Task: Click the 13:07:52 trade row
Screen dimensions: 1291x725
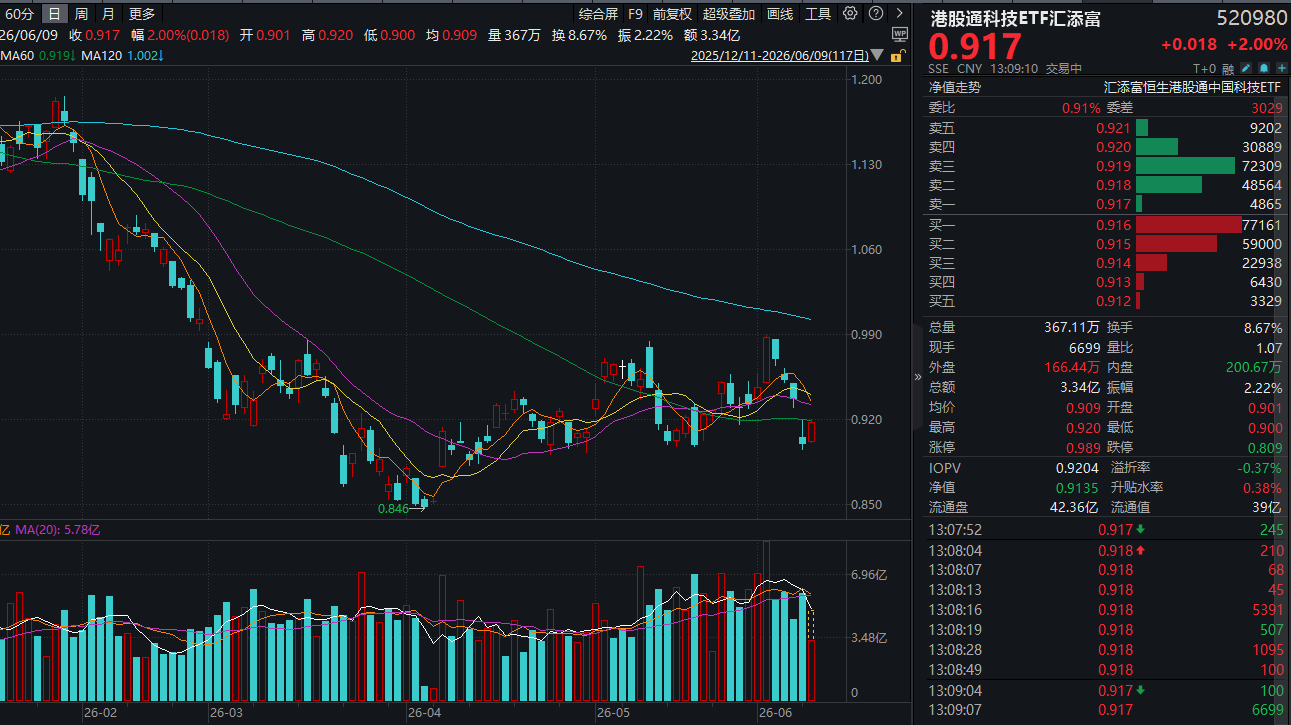Action: pyautogui.click(x=1106, y=530)
